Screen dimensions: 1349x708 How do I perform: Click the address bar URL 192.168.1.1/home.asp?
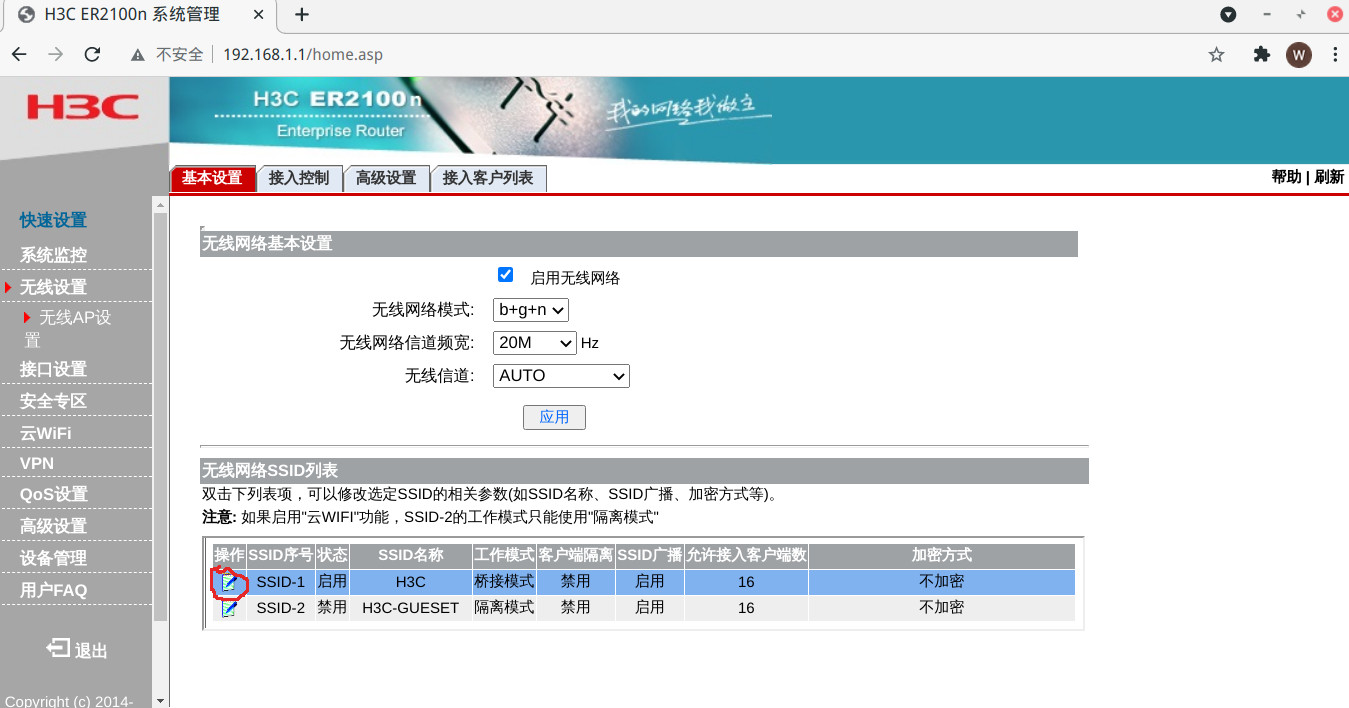click(x=303, y=55)
